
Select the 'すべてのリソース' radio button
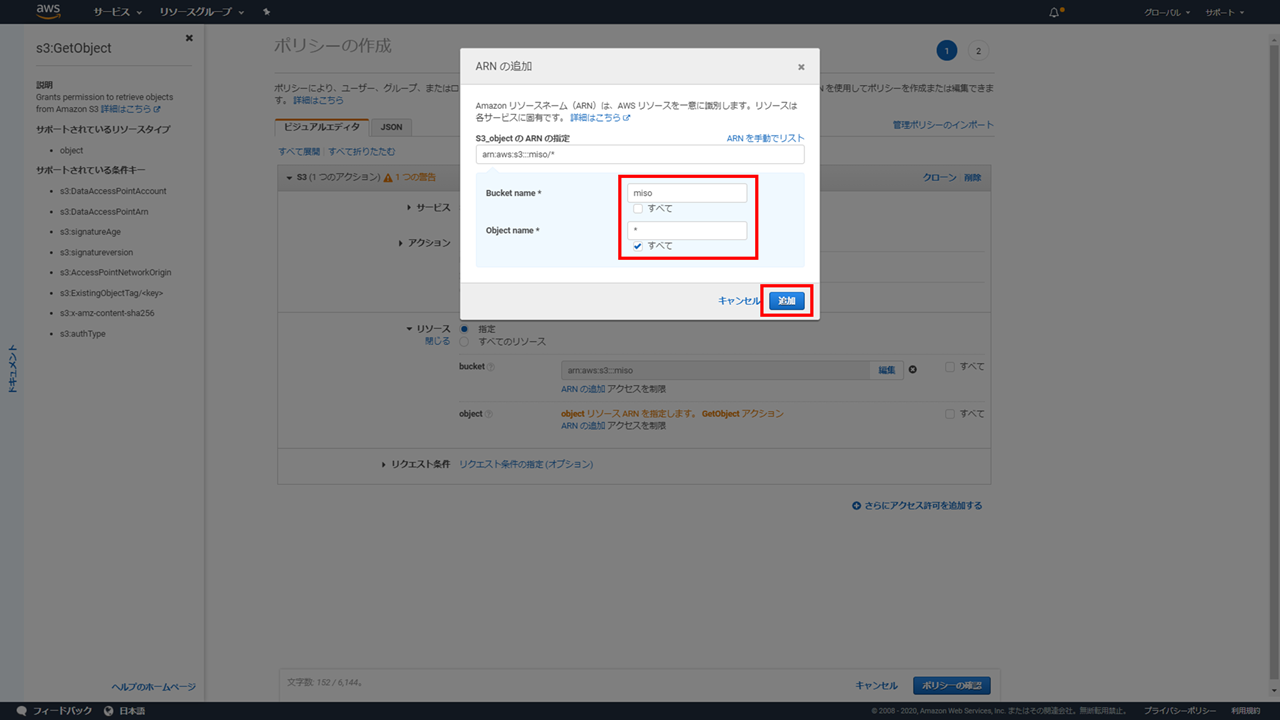point(464,342)
